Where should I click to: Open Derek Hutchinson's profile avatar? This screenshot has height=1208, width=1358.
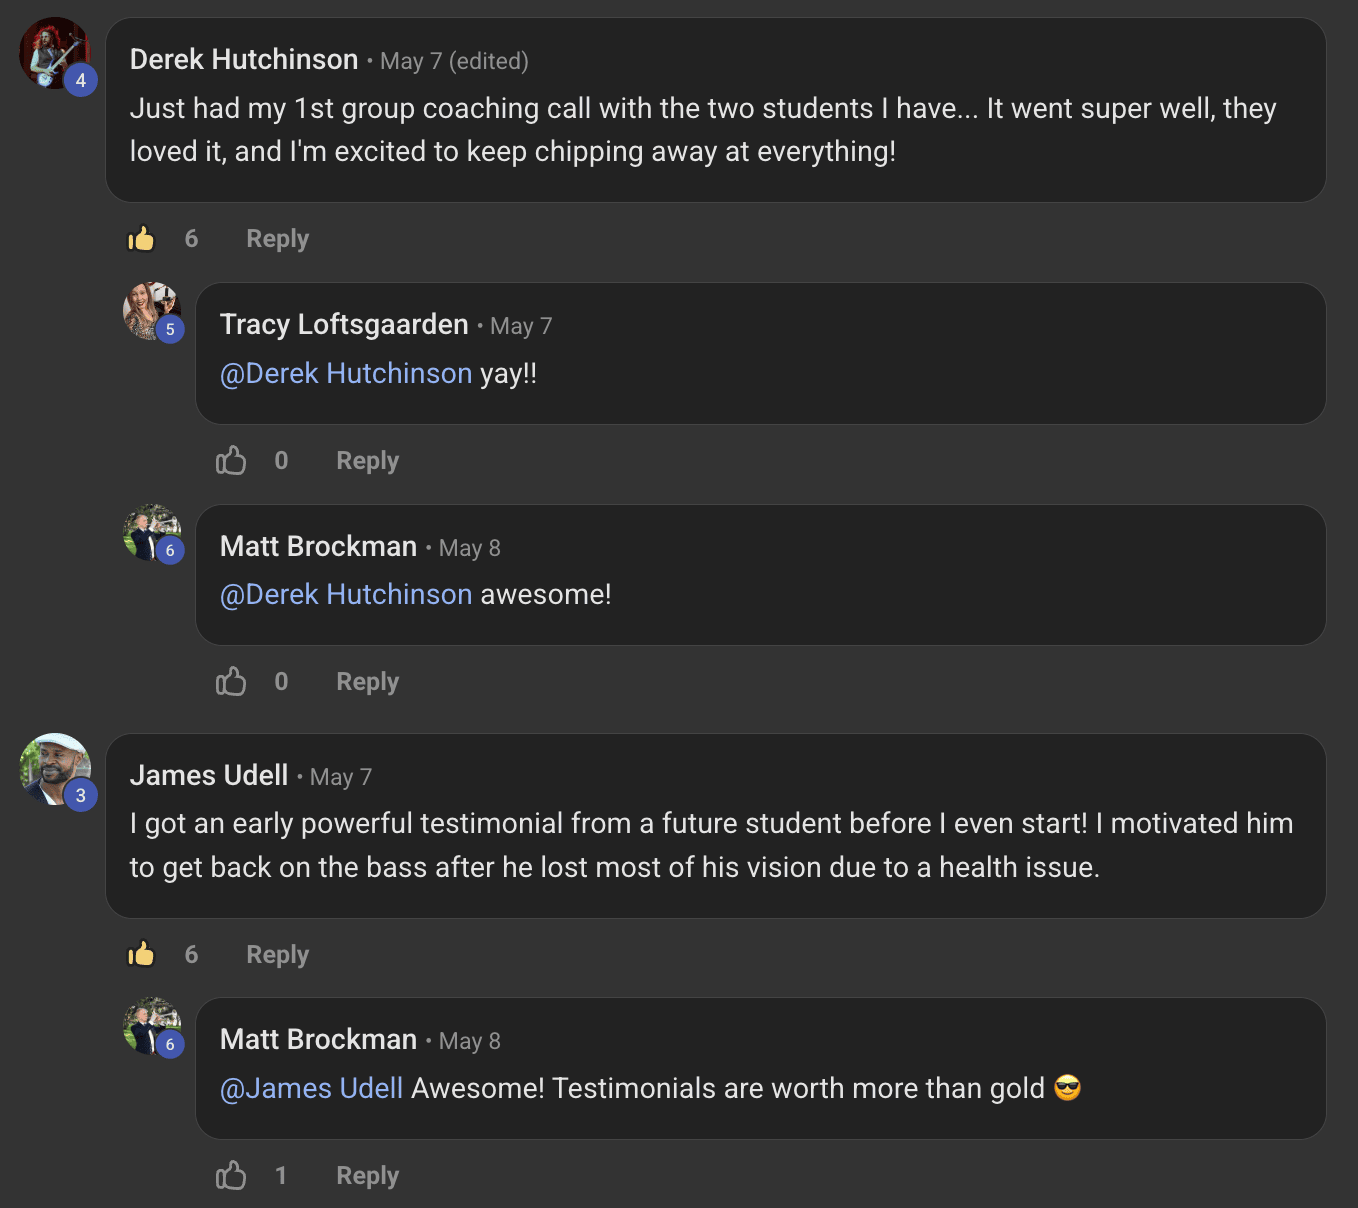coord(54,53)
